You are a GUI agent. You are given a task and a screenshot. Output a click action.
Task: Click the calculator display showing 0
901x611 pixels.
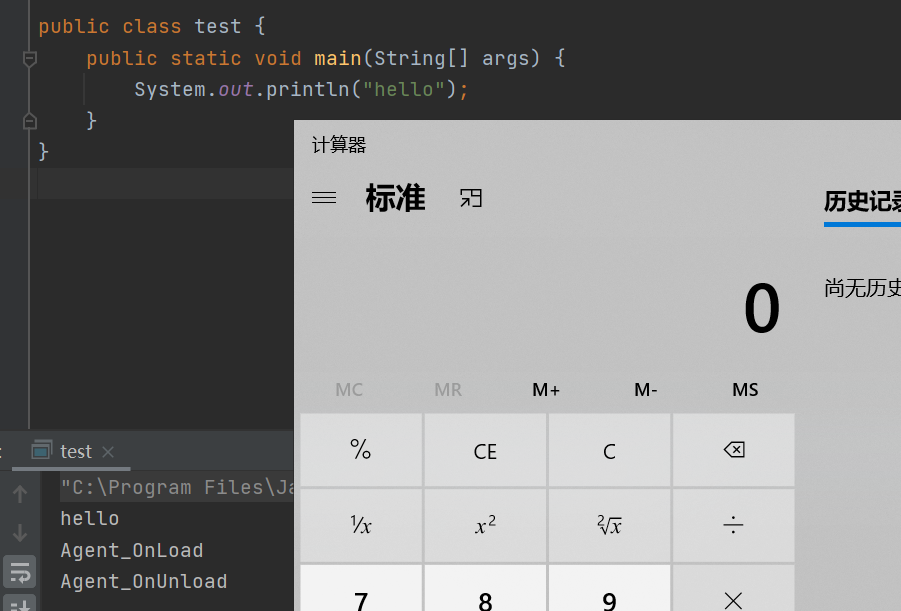click(x=761, y=309)
